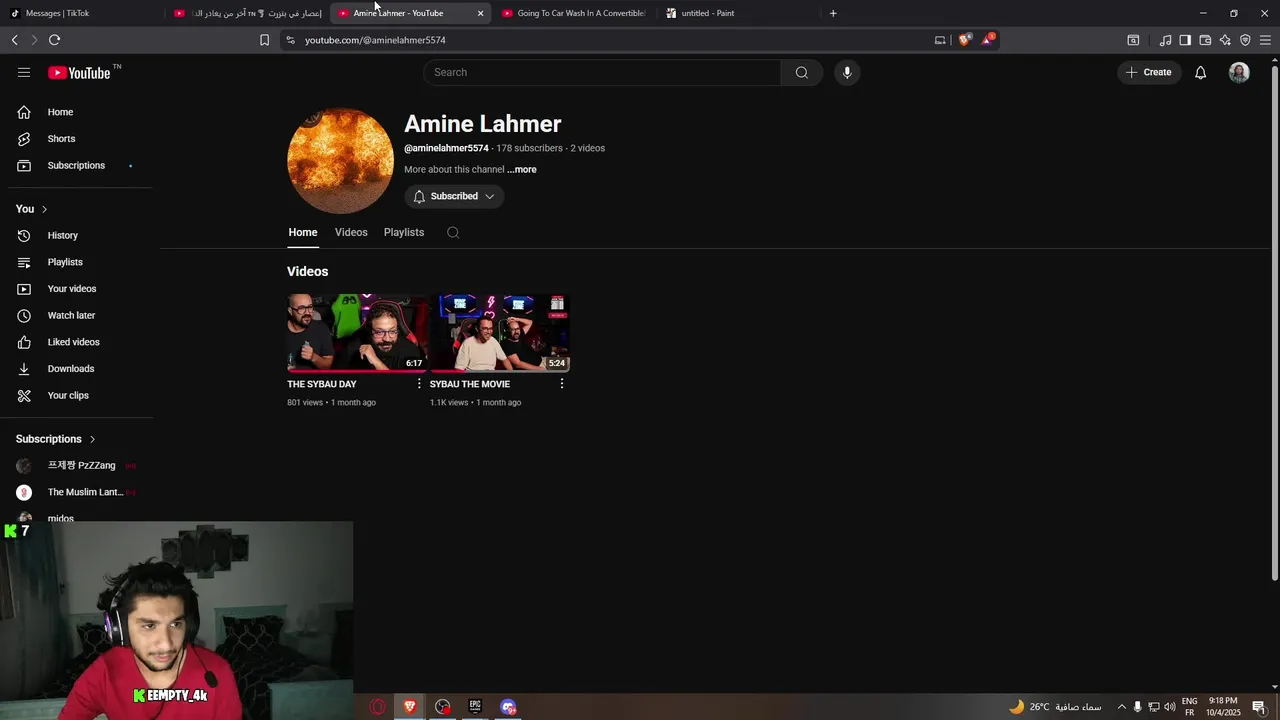Toggle Brave sidebar panel icon
The height and width of the screenshot is (720, 1280).
[1185, 40]
